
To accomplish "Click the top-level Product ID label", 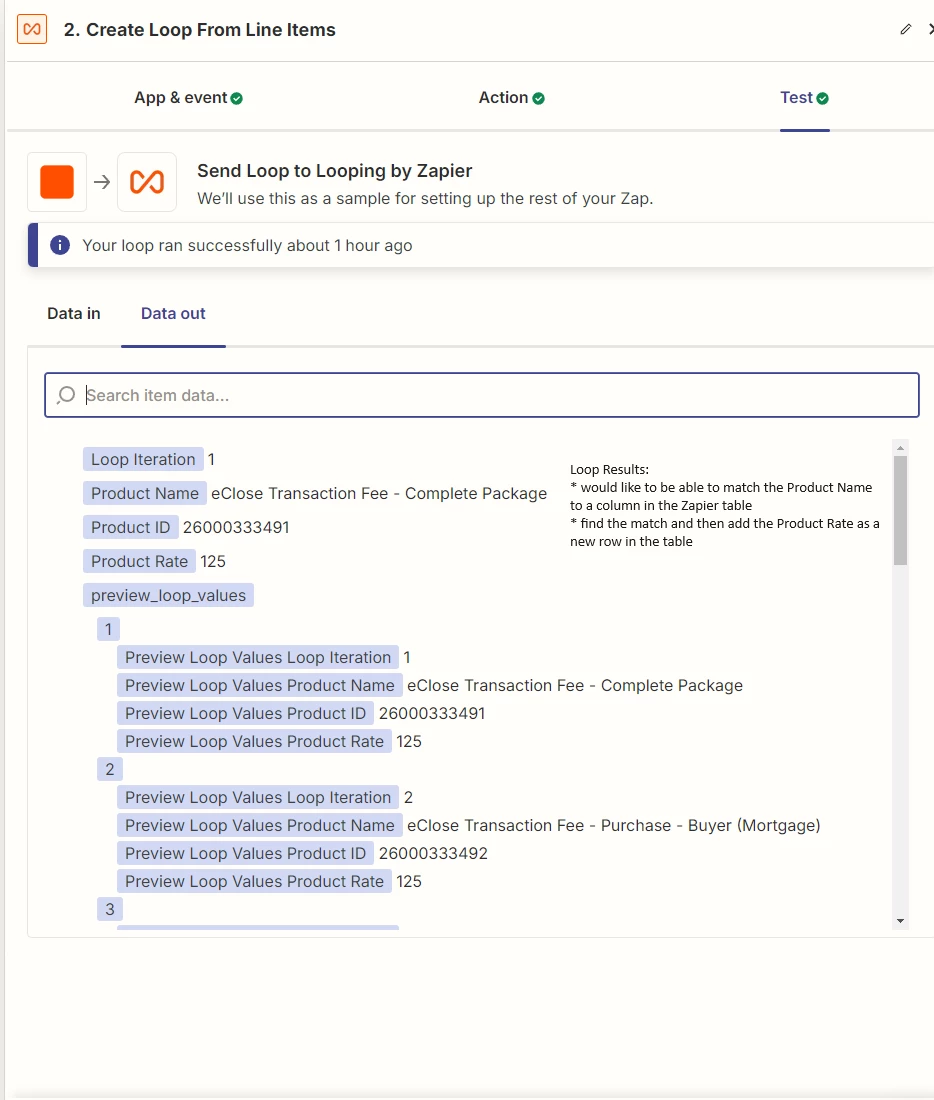I will click(131, 528).
